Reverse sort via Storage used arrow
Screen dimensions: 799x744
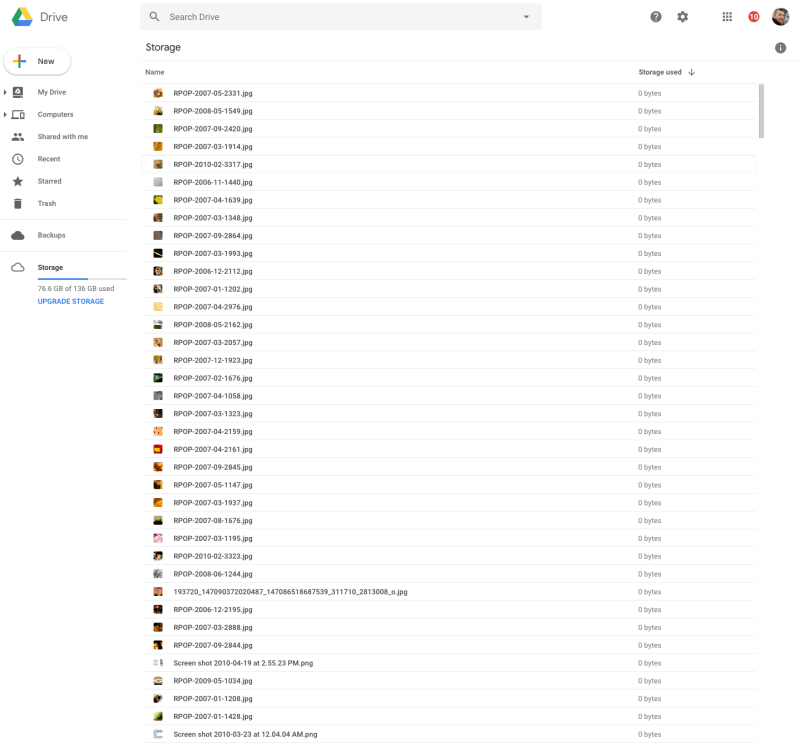click(691, 72)
